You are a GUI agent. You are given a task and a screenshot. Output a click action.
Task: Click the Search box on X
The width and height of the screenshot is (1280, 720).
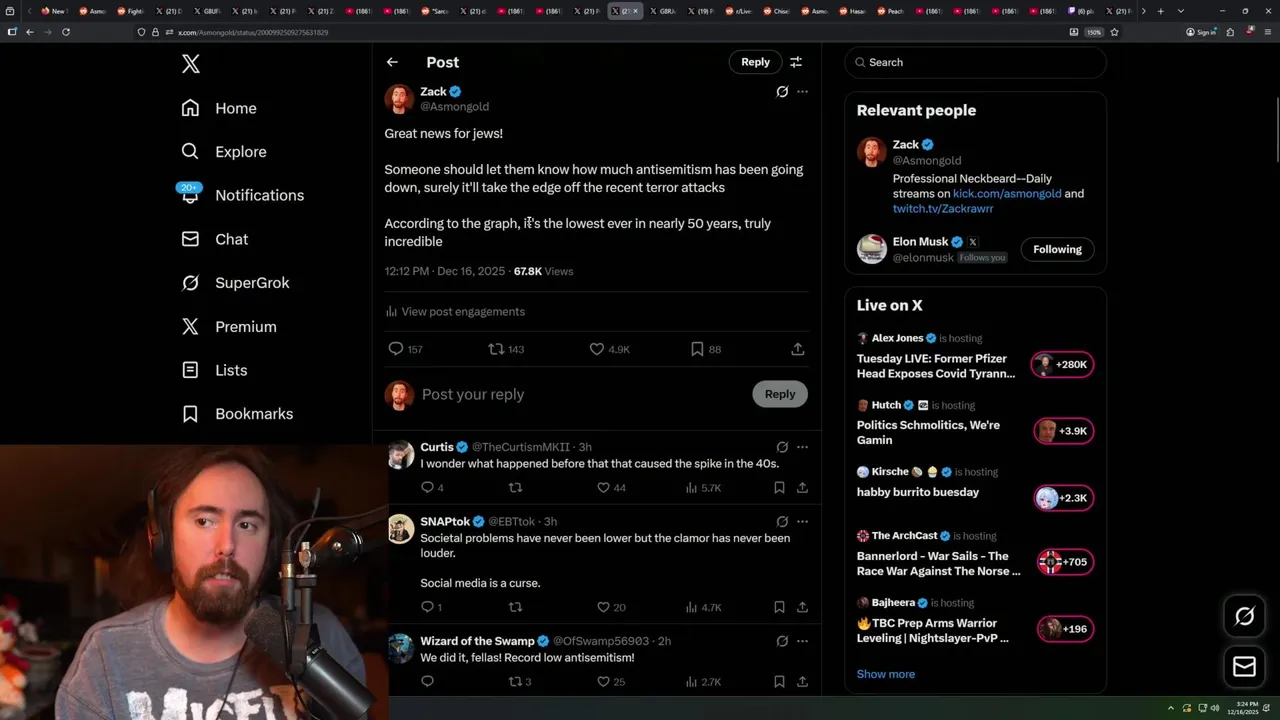[976, 62]
